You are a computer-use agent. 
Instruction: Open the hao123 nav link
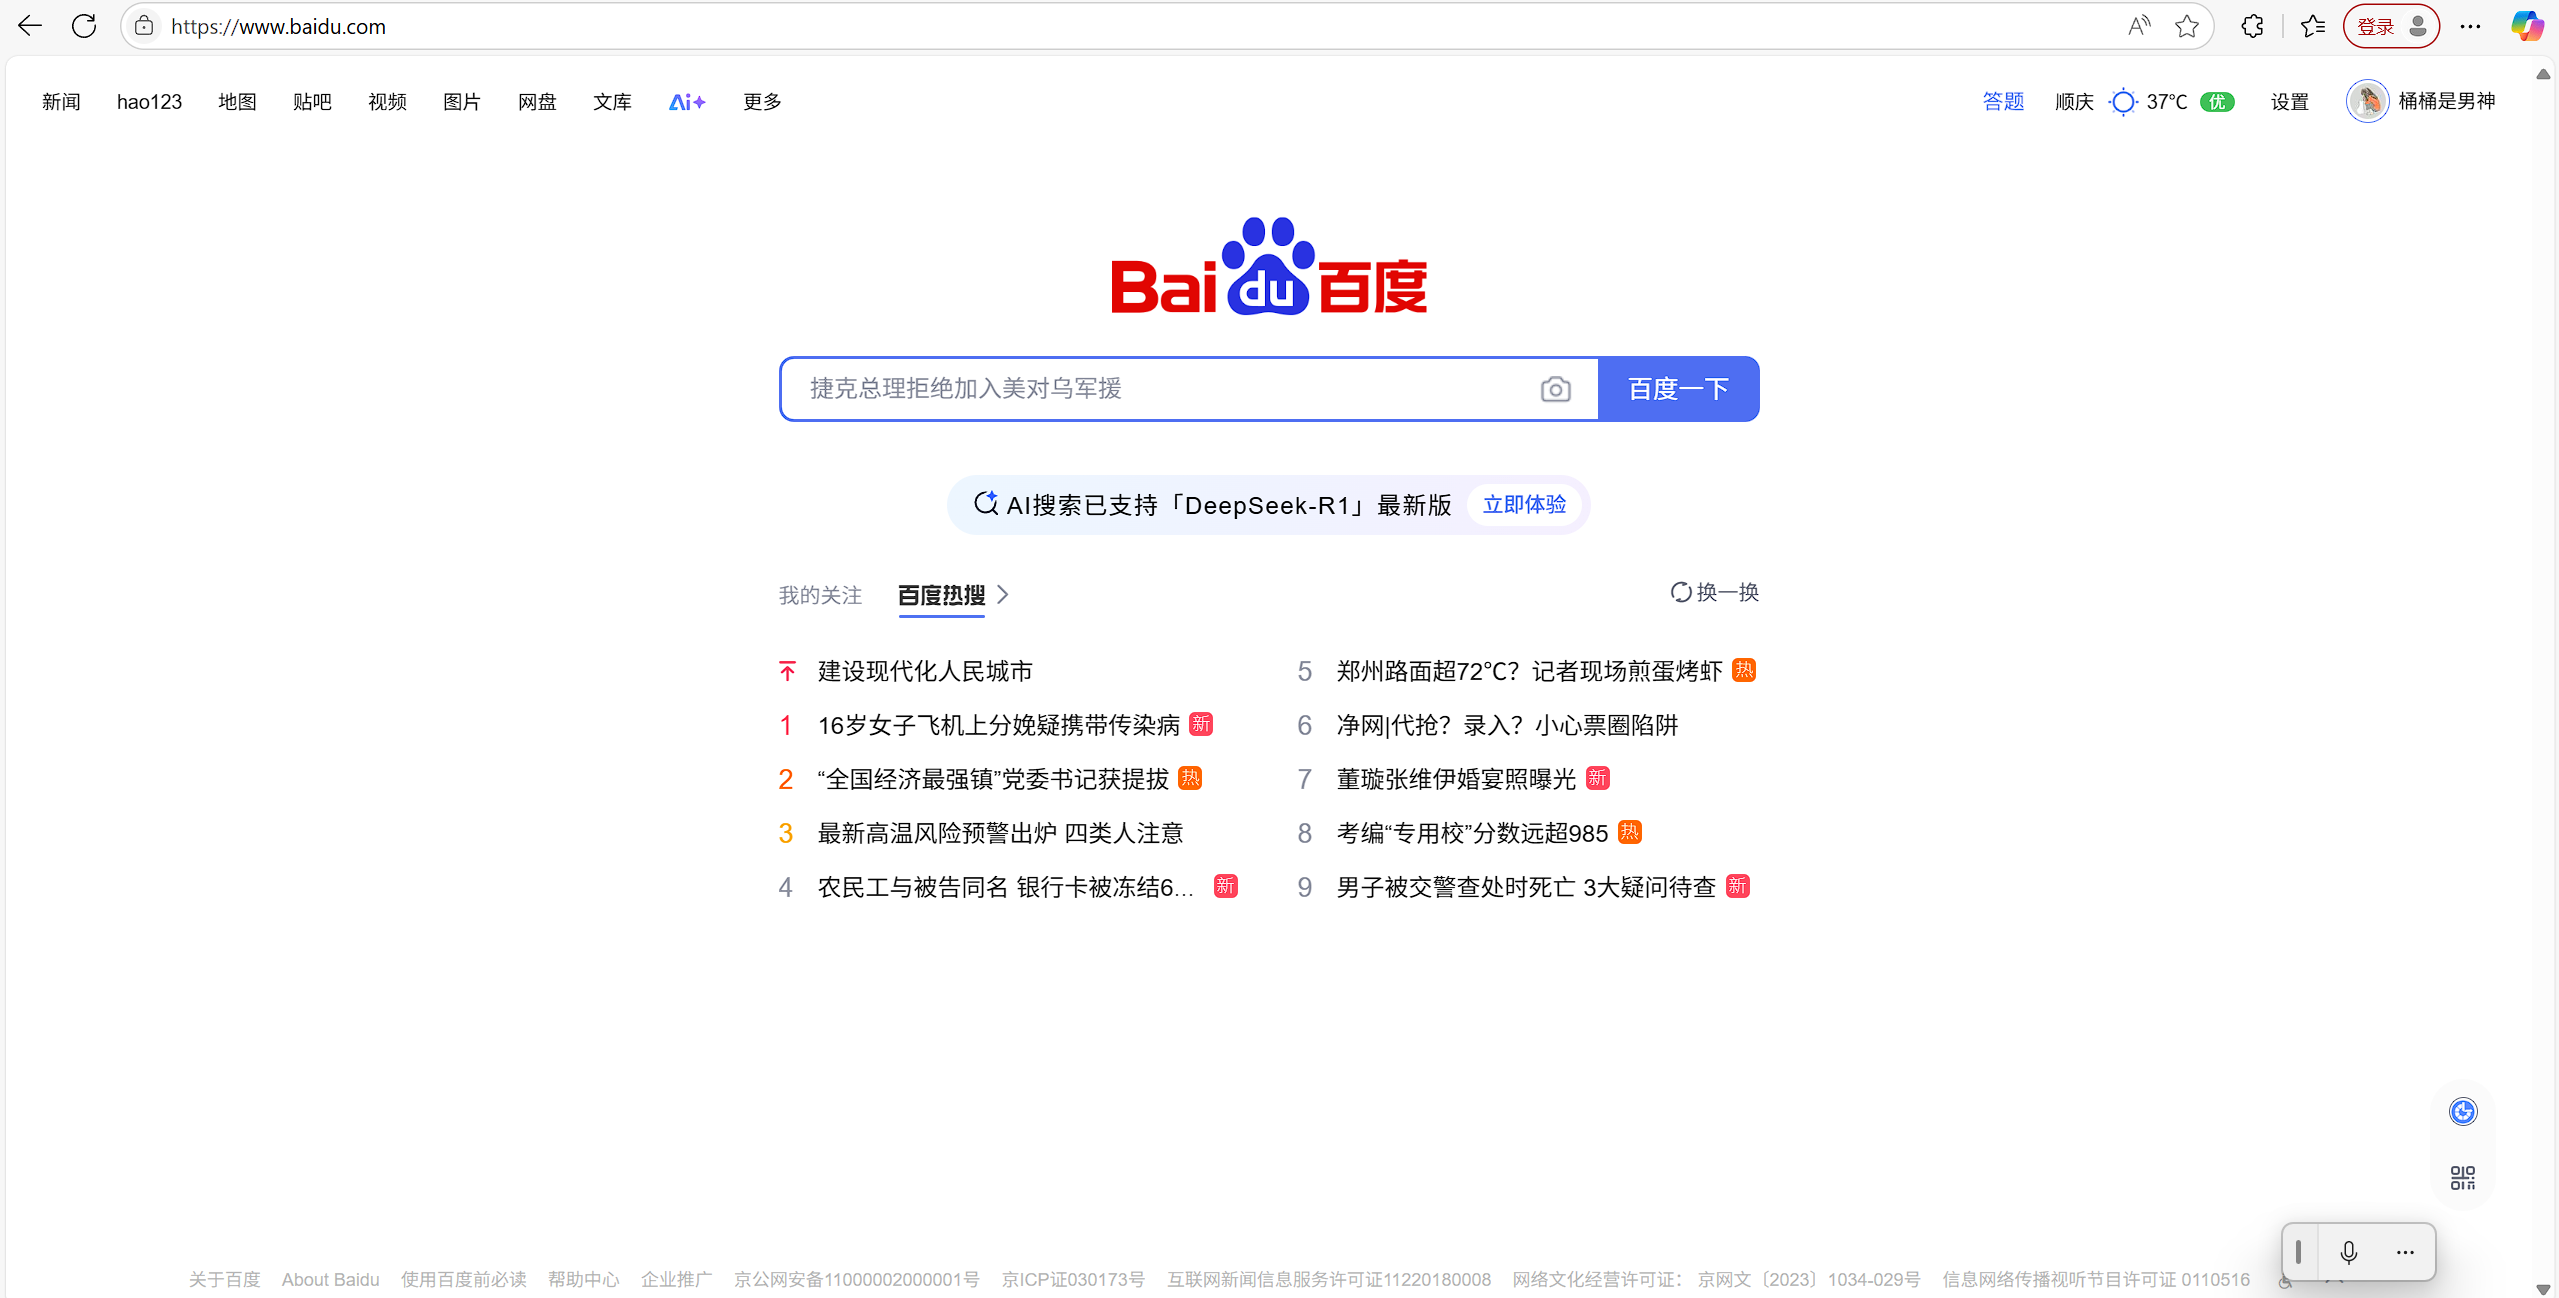click(149, 102)
